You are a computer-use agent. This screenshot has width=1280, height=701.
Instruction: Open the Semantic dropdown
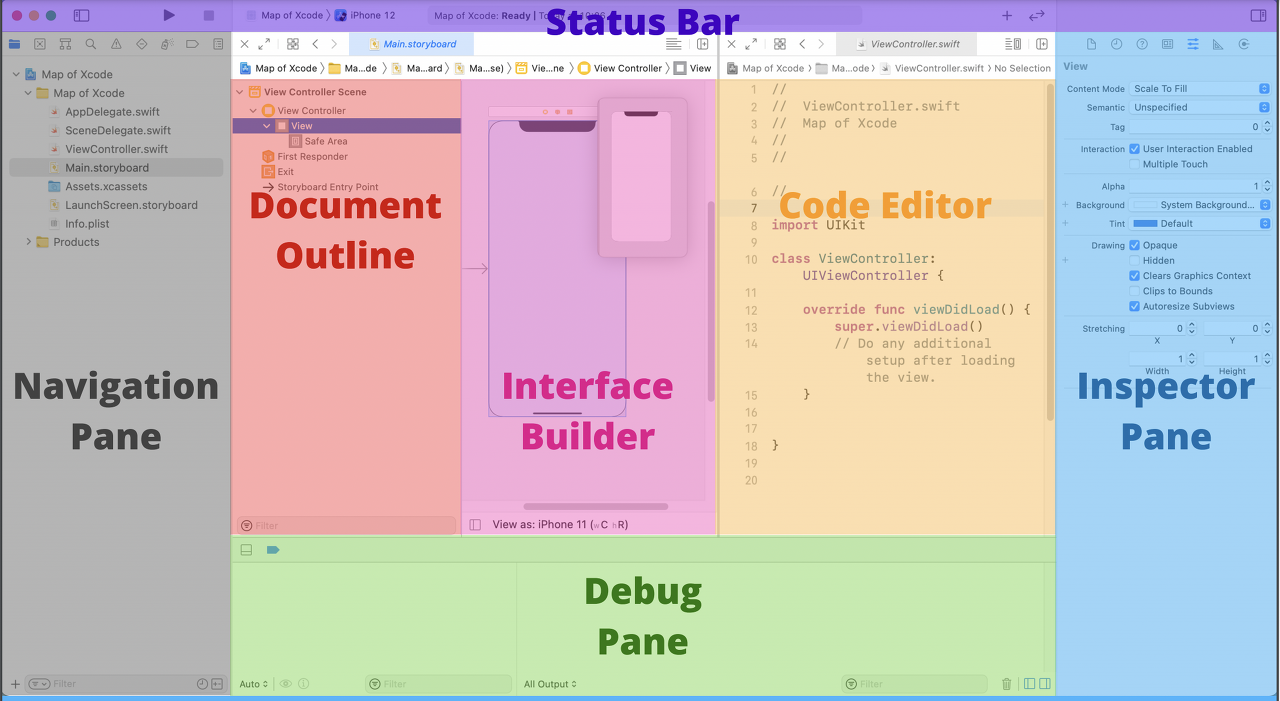pyautogui.click(x=1200, y=107)
